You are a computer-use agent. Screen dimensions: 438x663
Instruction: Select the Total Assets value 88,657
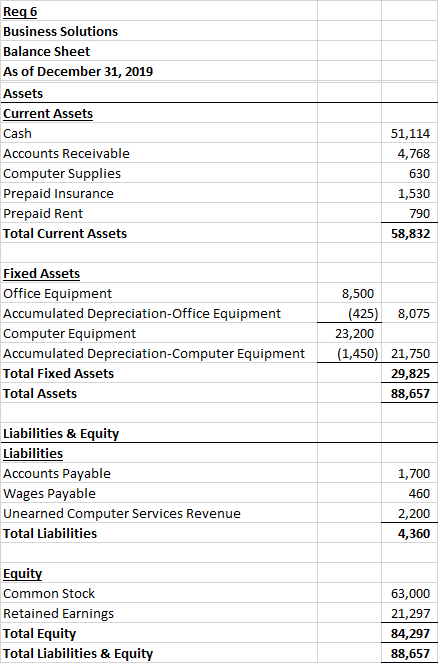coord(410,393)
